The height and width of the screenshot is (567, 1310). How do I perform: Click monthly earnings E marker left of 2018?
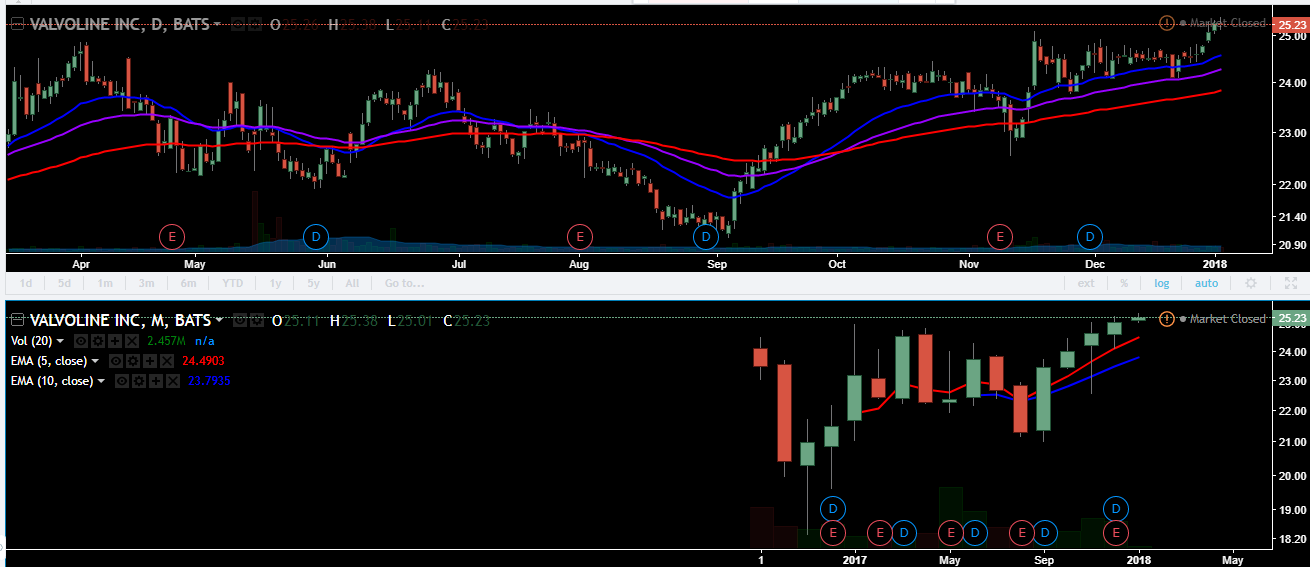click(1116, 532)
